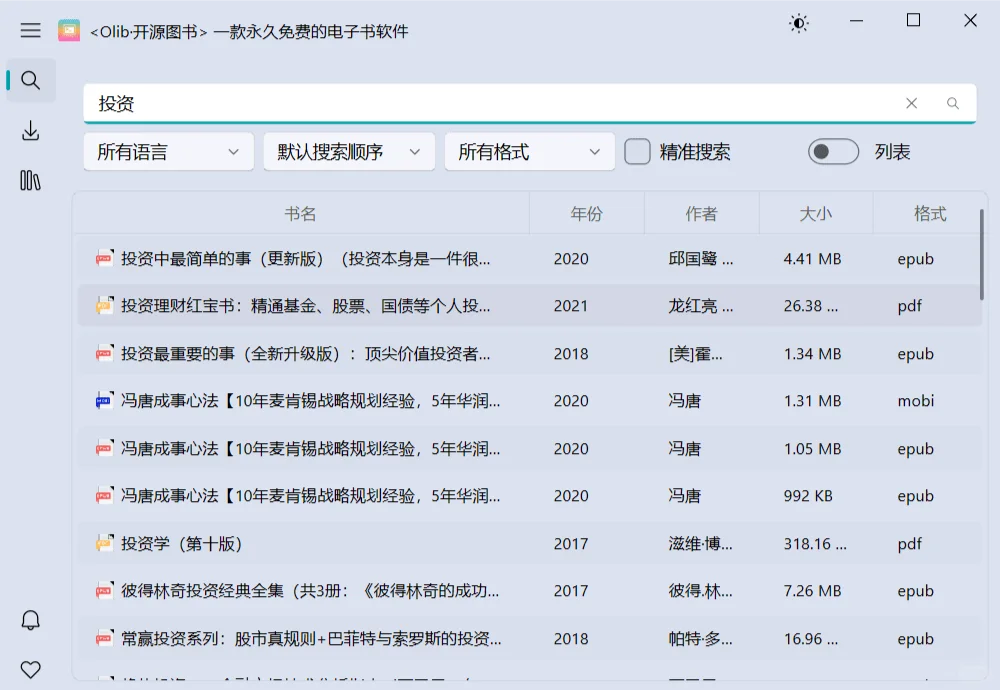
Task: Open the search page in sidebar
Action: click(x=31, y=80)
